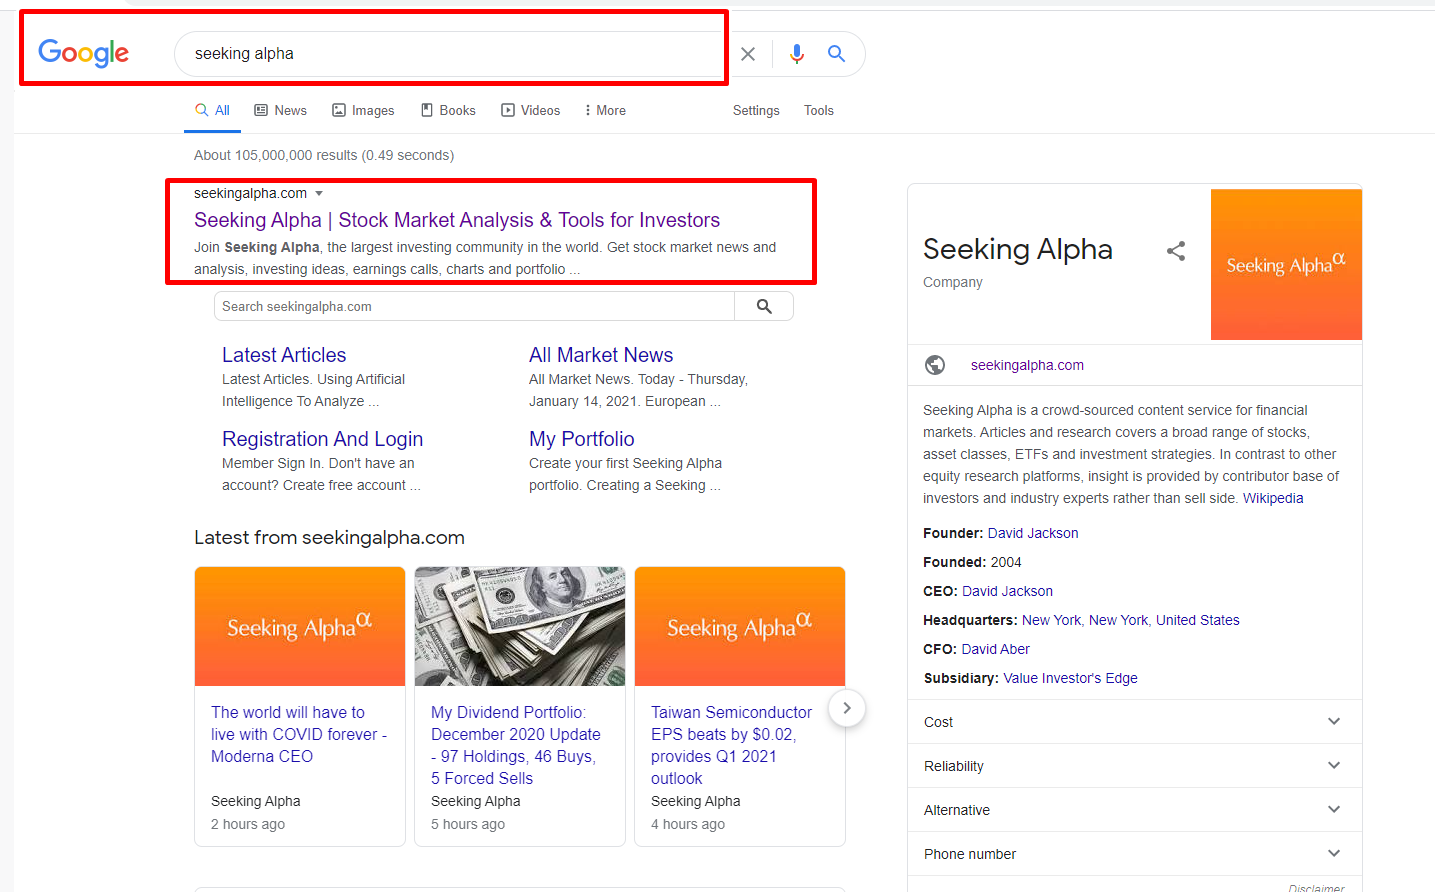Image resolution: width=1435 pixels, height=892 pixels.
Task: Click the Disclaimer text in knowledge panel
Action: point(1316,888)
